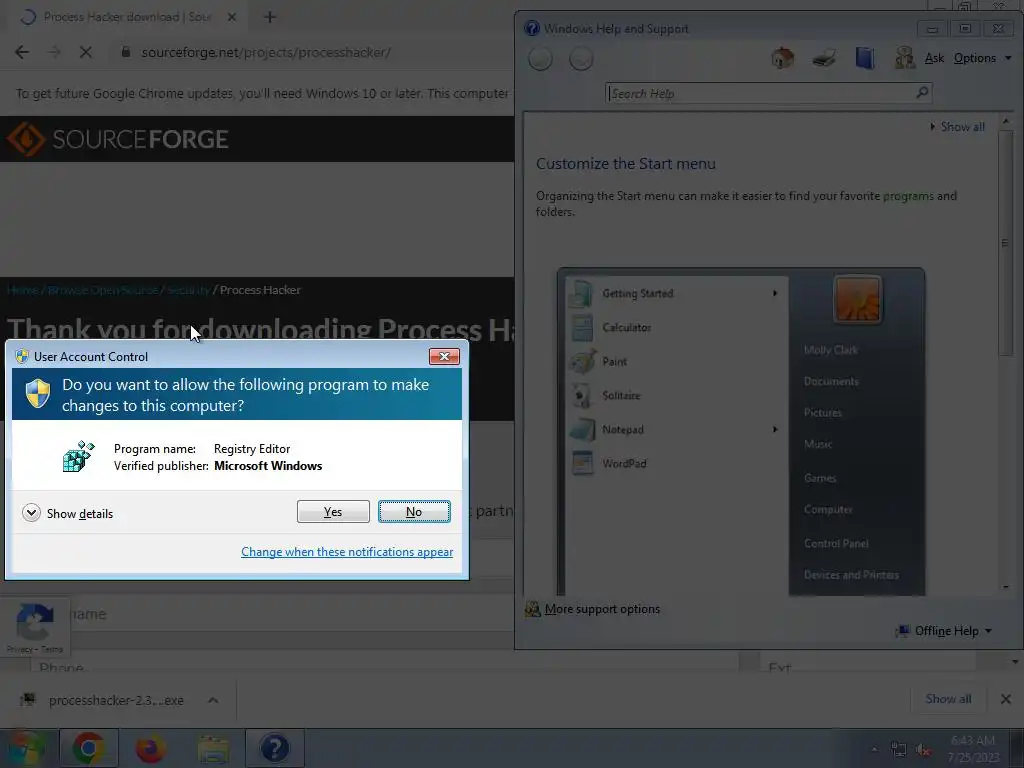Show hidden tray icons arrow
The width and height of the screenshot is (1024, 768).
click(x=874, y=750)
